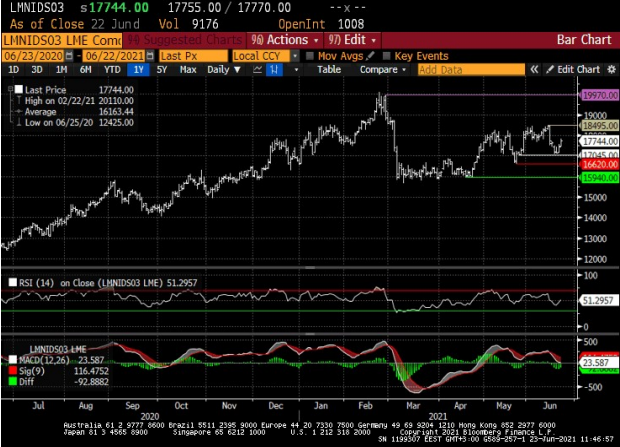Click the Vol 9176 value

pos(205,24)
